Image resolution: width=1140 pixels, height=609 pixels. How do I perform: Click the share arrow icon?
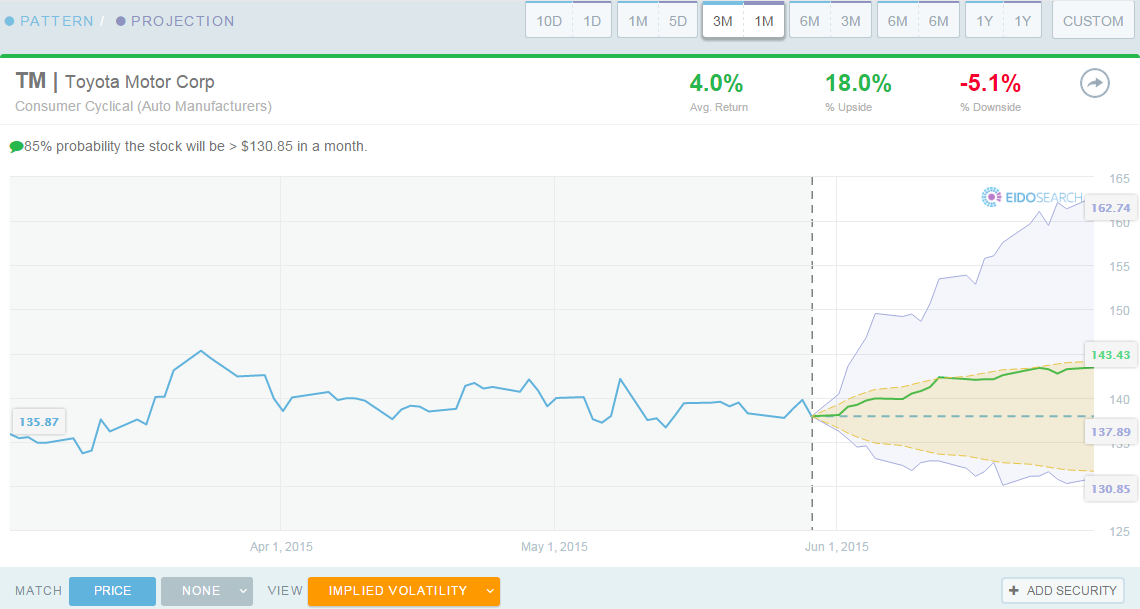pyautogui.click(x=1094, y=84)
